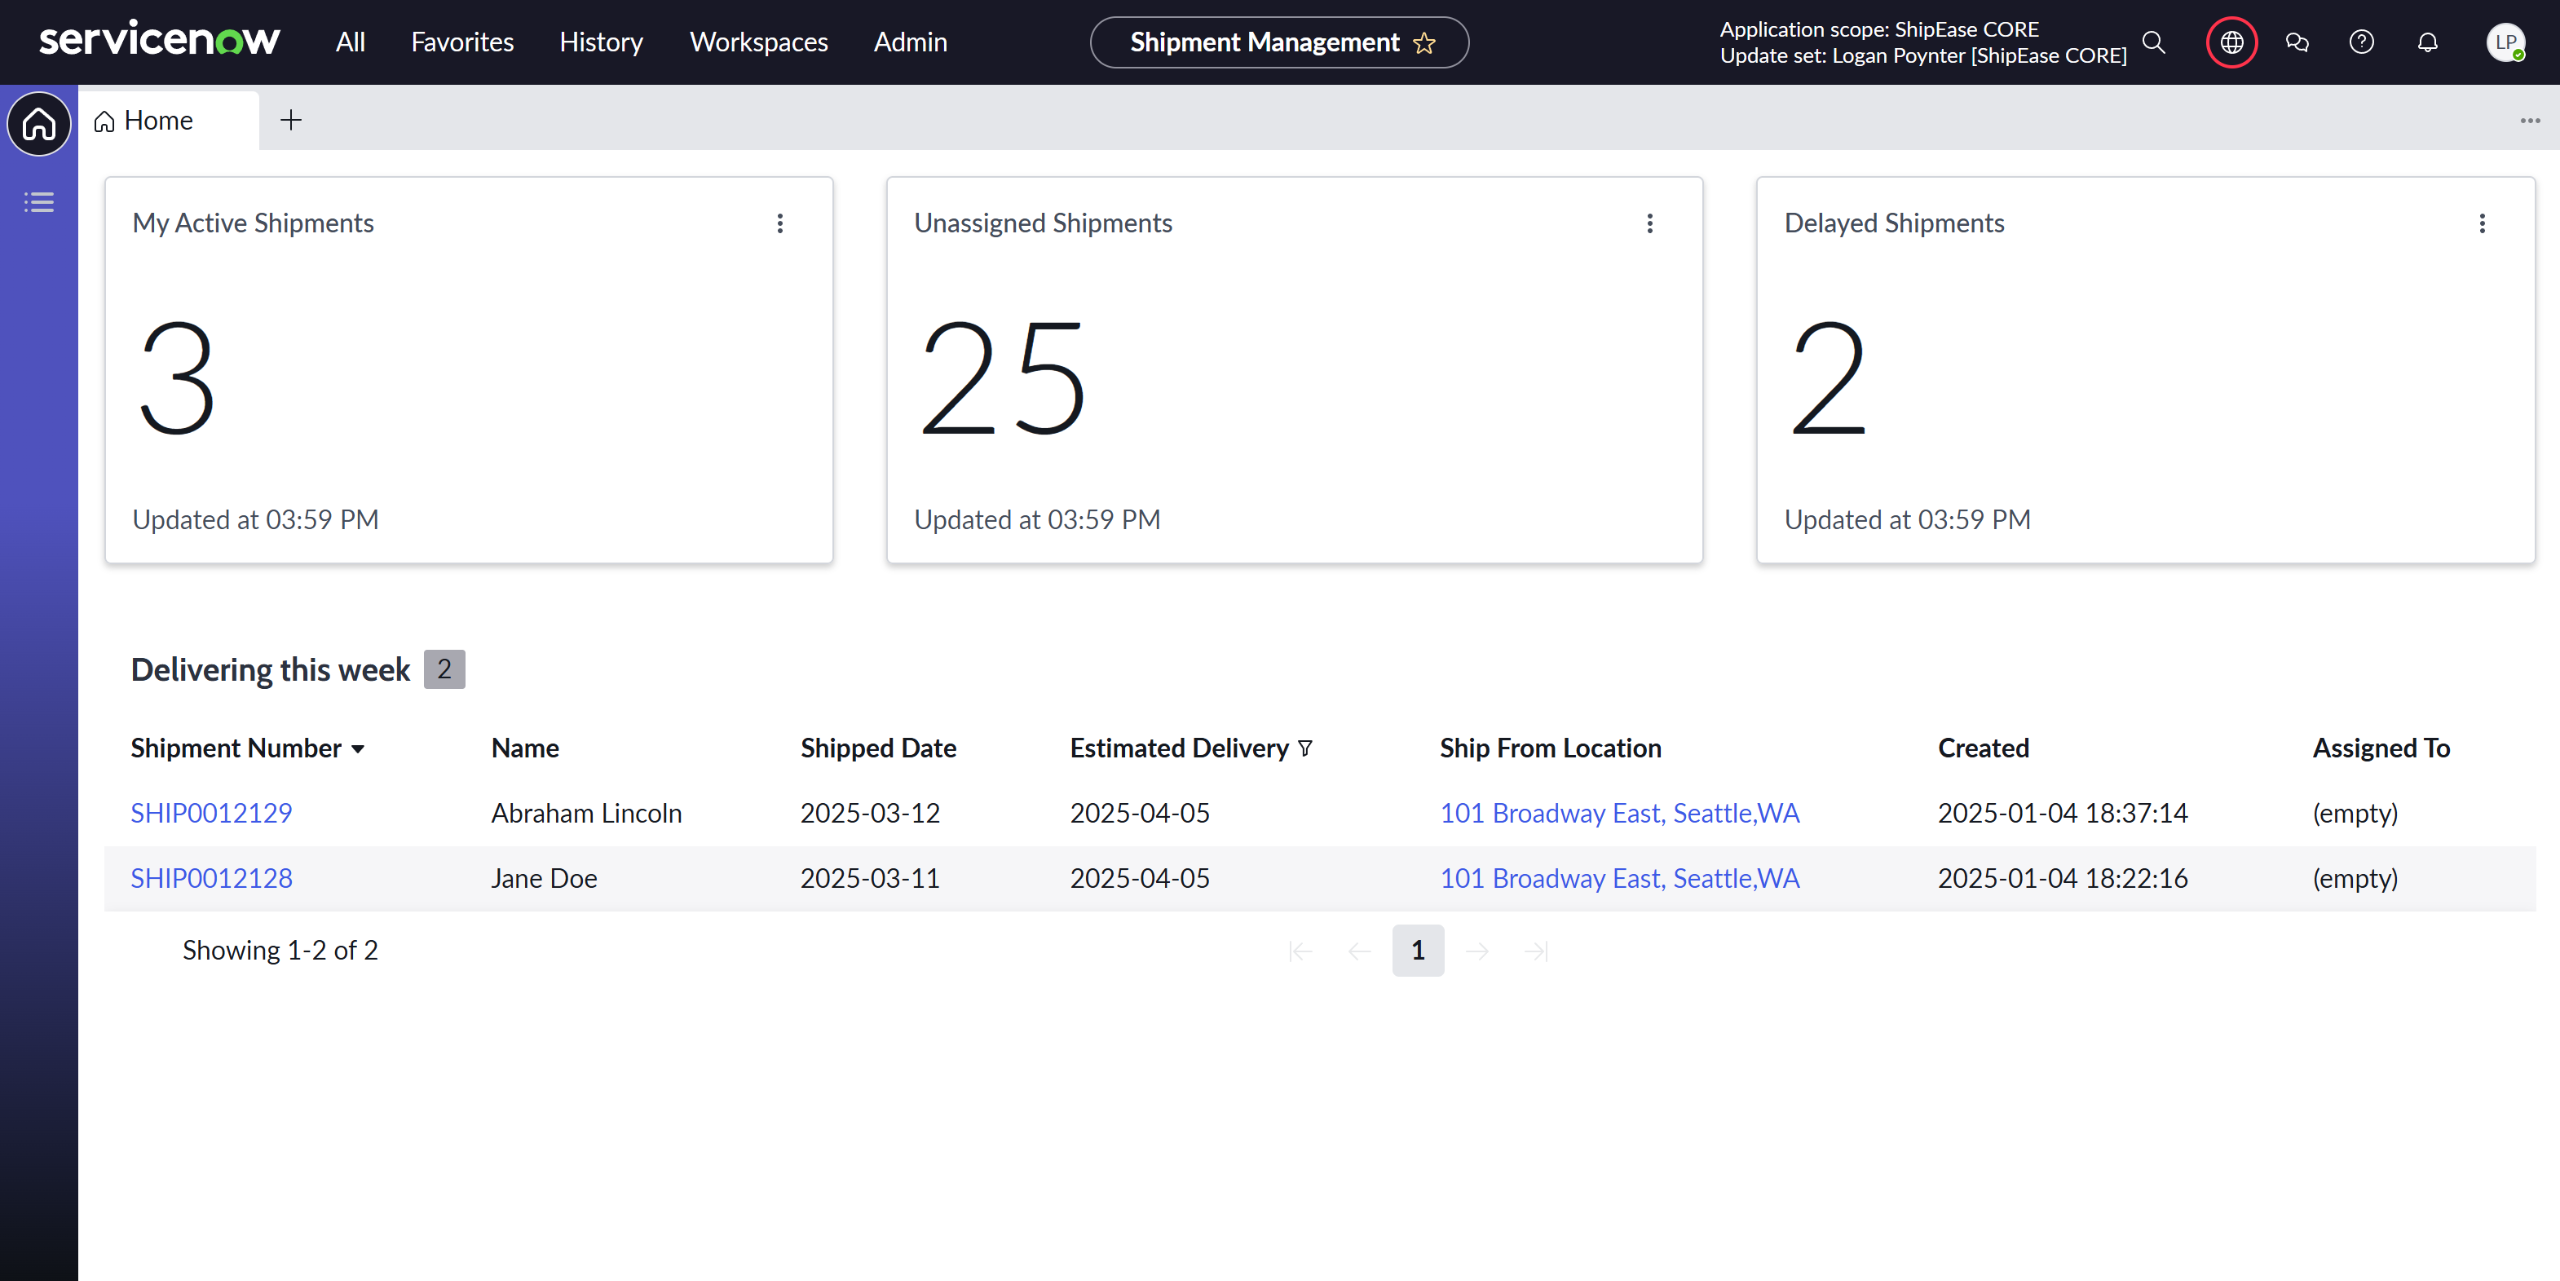Open My Active Shipments card options menu
Screen dimensions: 2560x1281
click(x=780, y=223)
